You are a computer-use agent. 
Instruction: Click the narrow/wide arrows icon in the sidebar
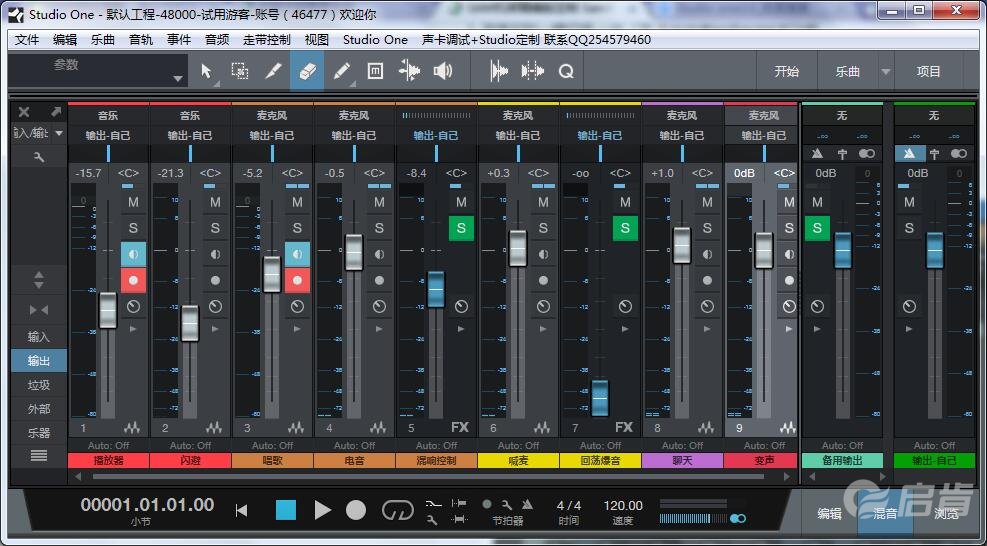[39, 310]
